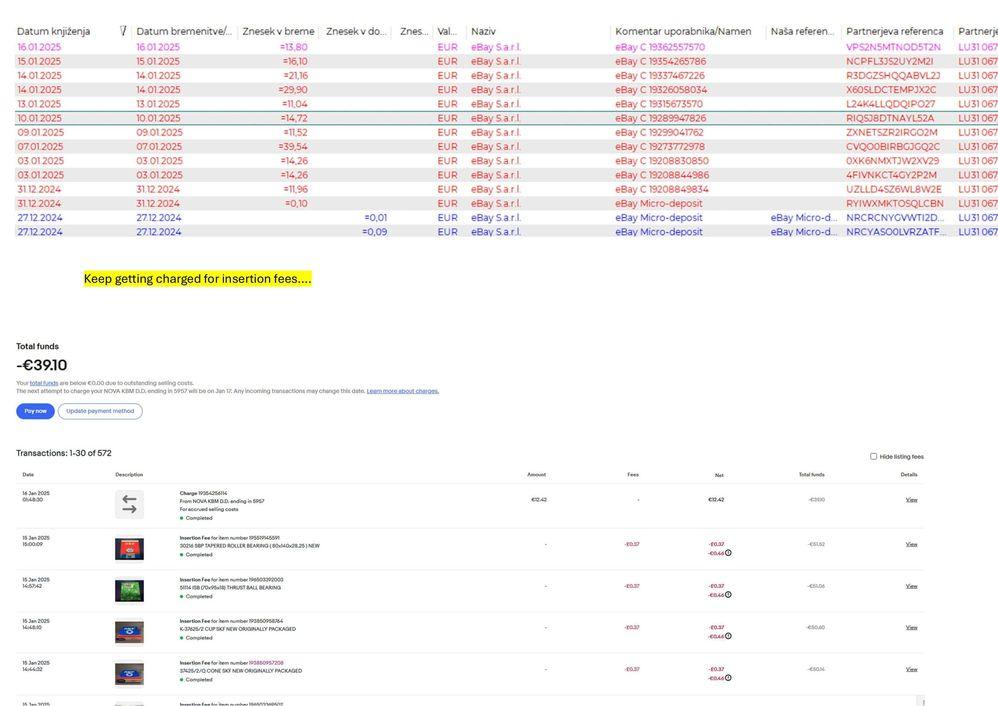Viewport: 998px width, 706px height.
Task: Open info icon for the K-37625/2 CUP row
Action: [x=728, y=636]
